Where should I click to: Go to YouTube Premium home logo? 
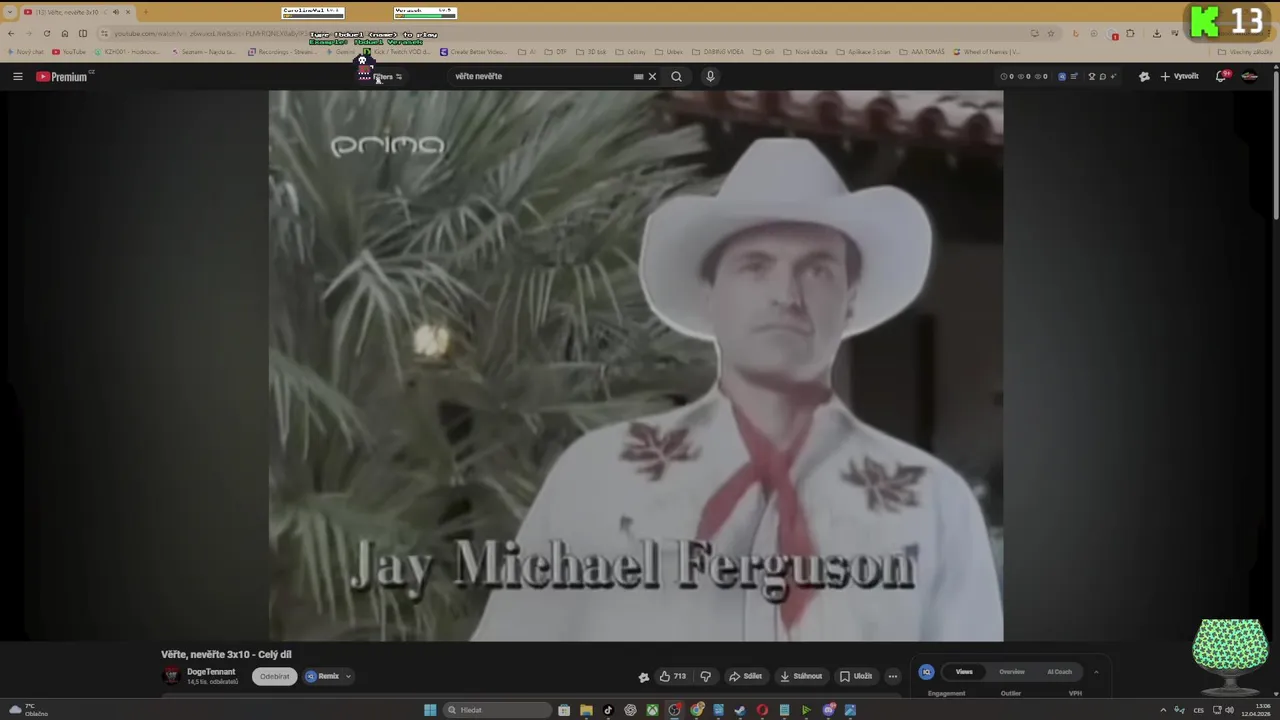(x=64, y=76)
